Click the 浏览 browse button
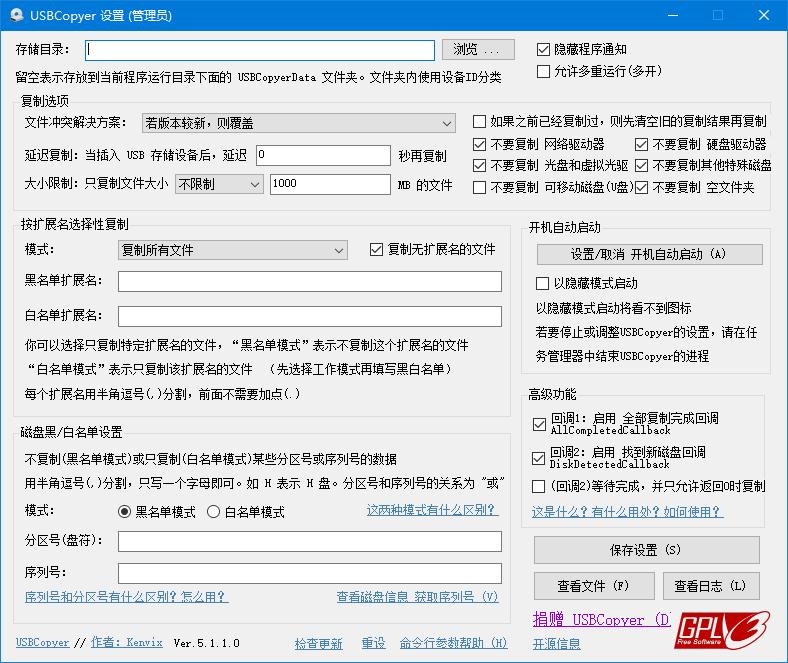This screenshot has width=788, height=663. click(478, 49)
